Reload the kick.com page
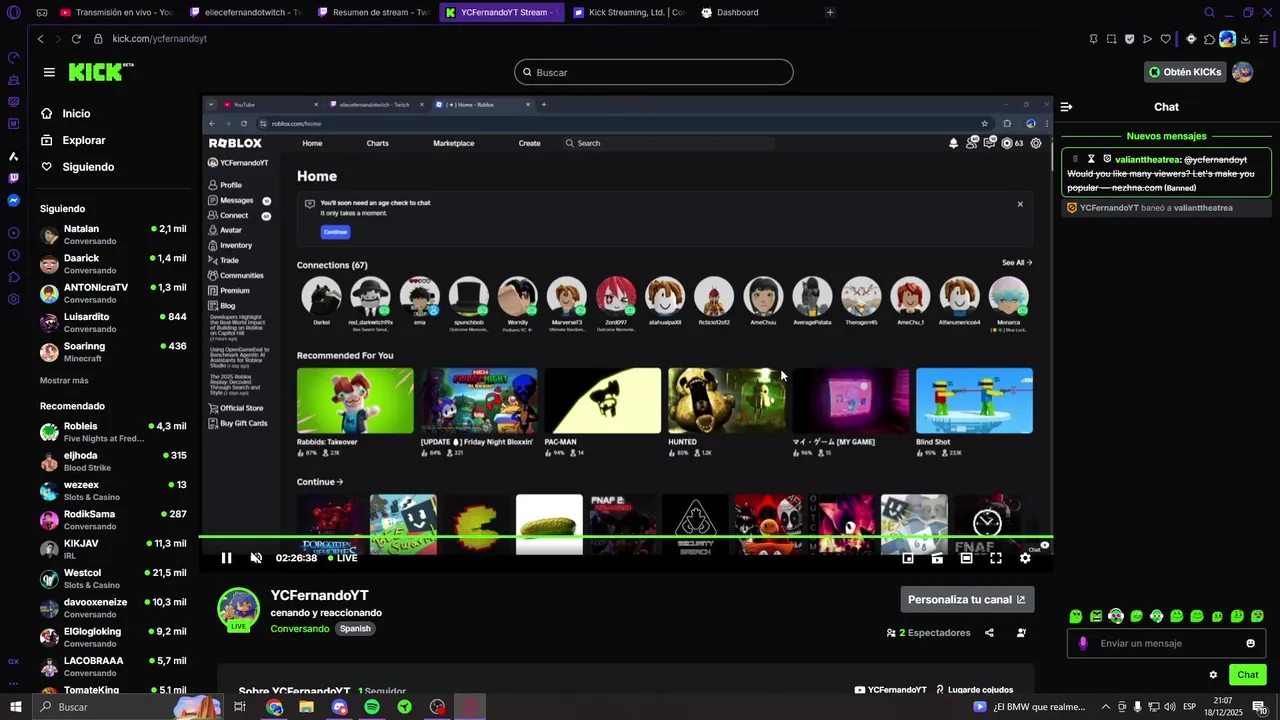This screenshot has width=1280, height=720. click(76, 39)
